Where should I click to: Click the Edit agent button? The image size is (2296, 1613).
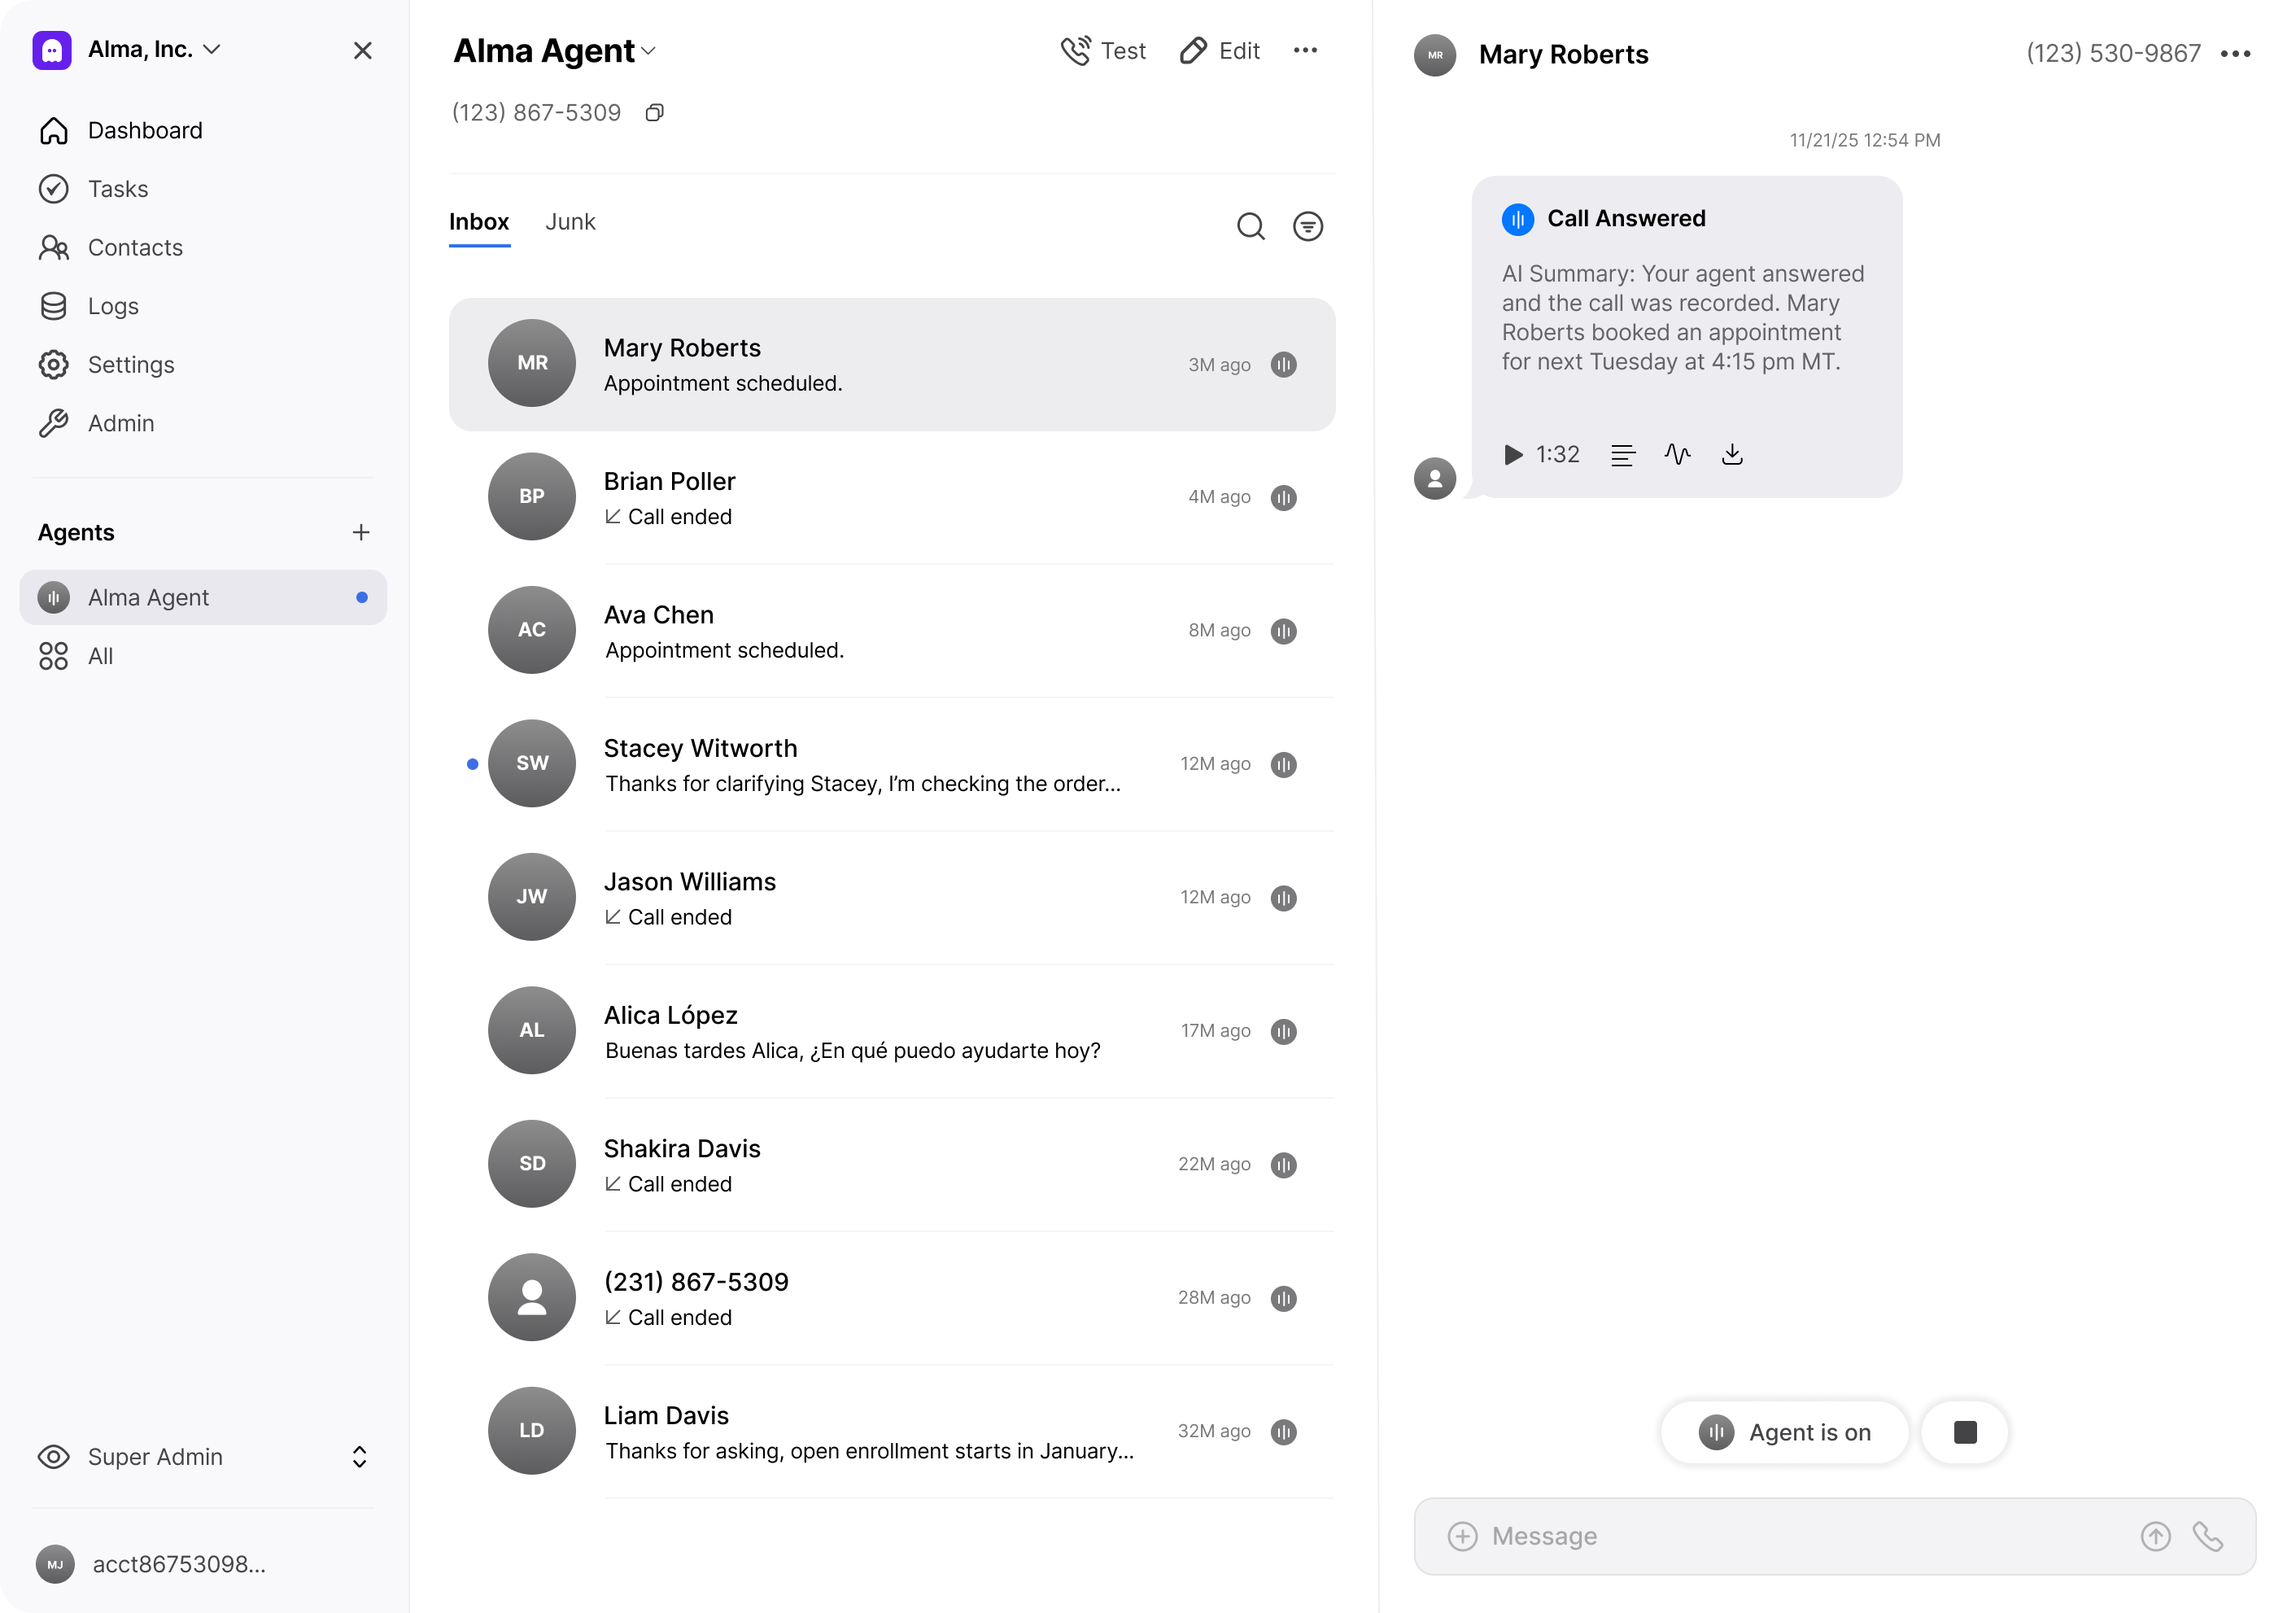(x=1219, y=51)
